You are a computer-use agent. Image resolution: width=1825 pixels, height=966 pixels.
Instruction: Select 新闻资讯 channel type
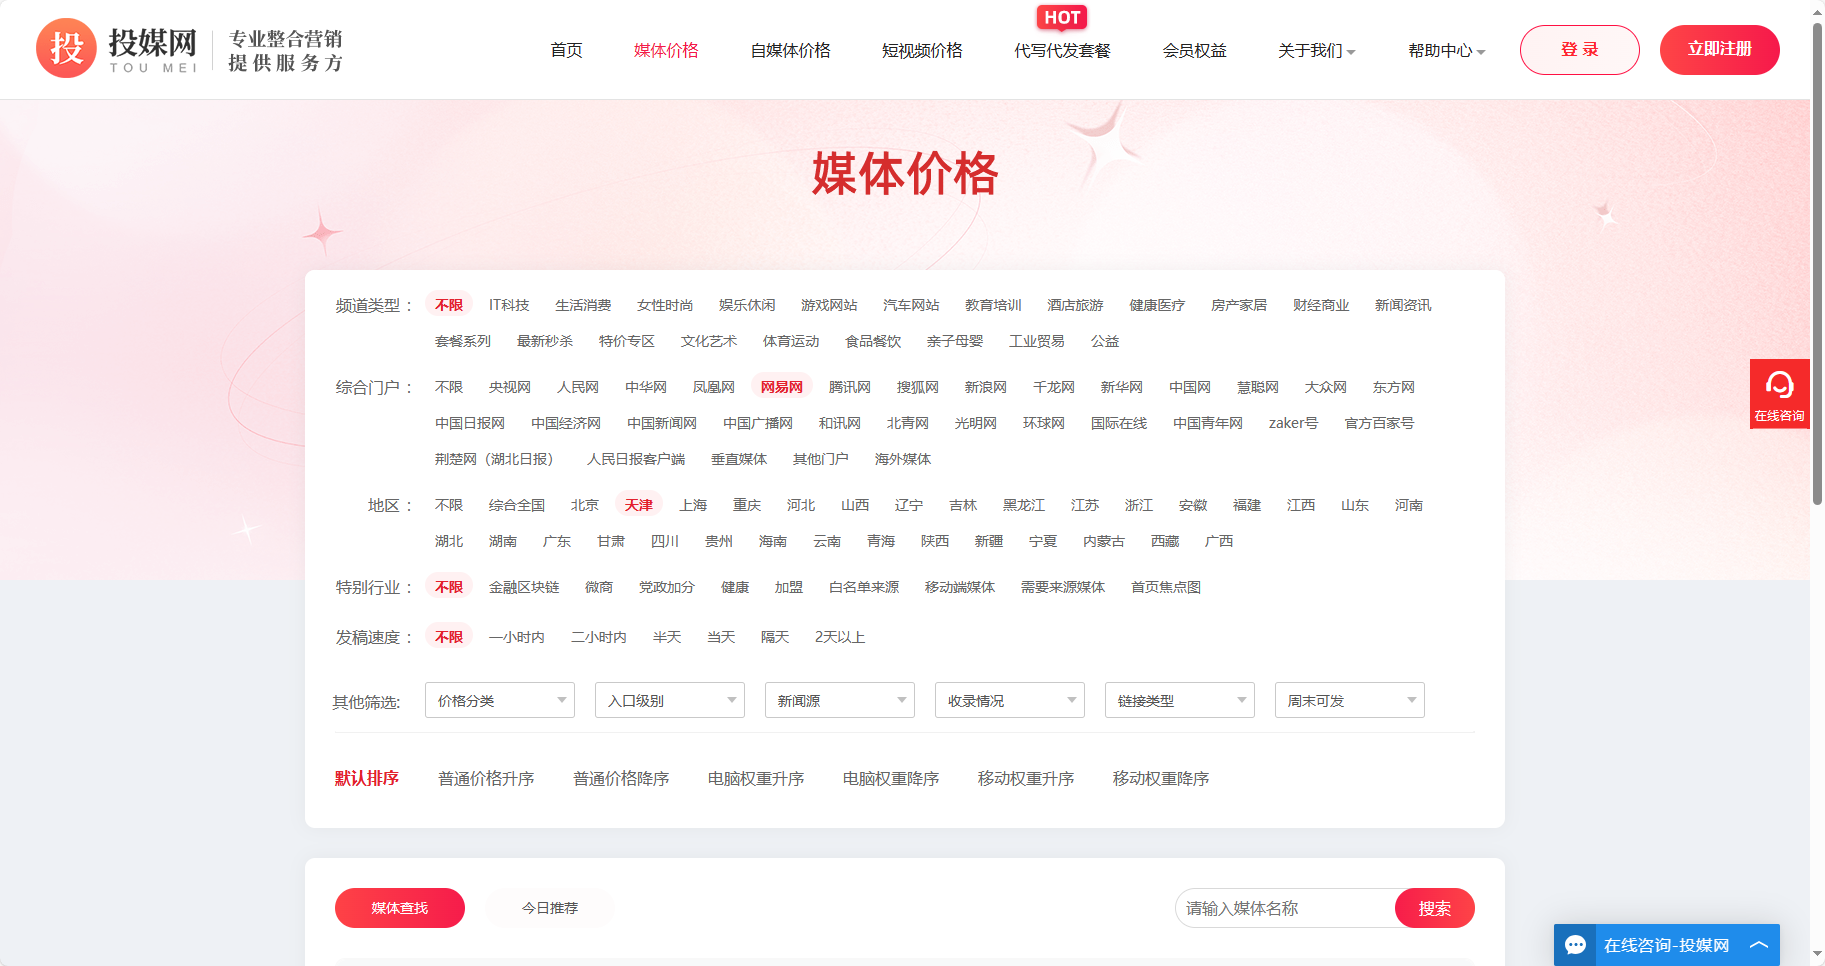pyautogui.click(x=1402, y=305)
